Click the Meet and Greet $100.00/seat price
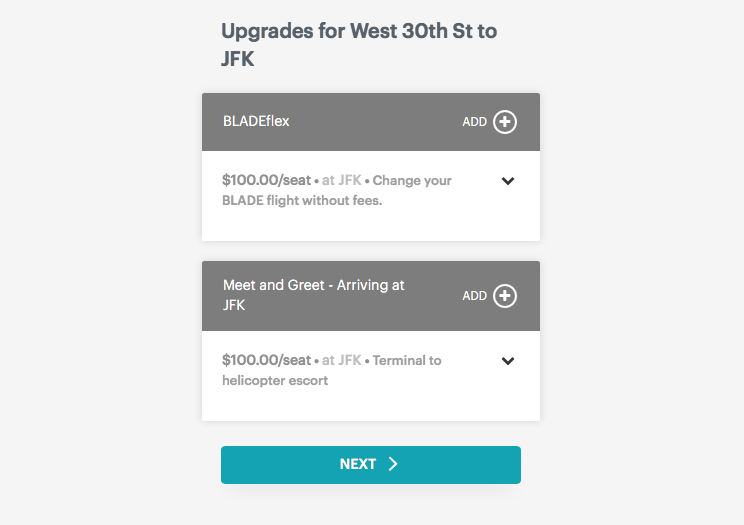 coord(267,361)
